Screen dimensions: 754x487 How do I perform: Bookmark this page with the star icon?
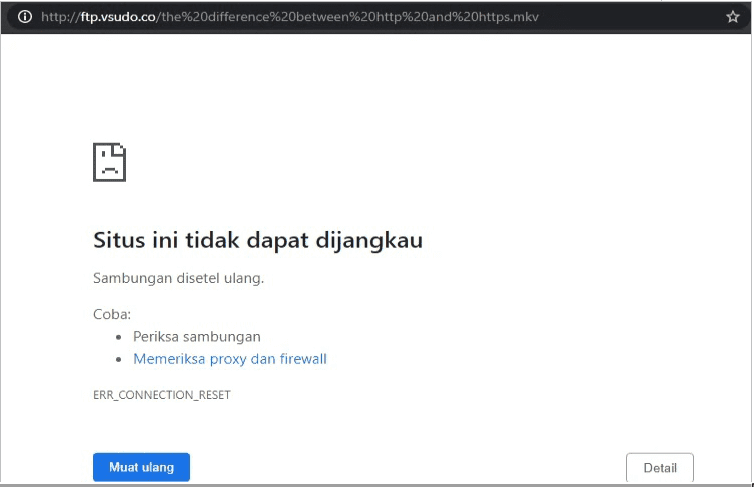coord(733,17)
